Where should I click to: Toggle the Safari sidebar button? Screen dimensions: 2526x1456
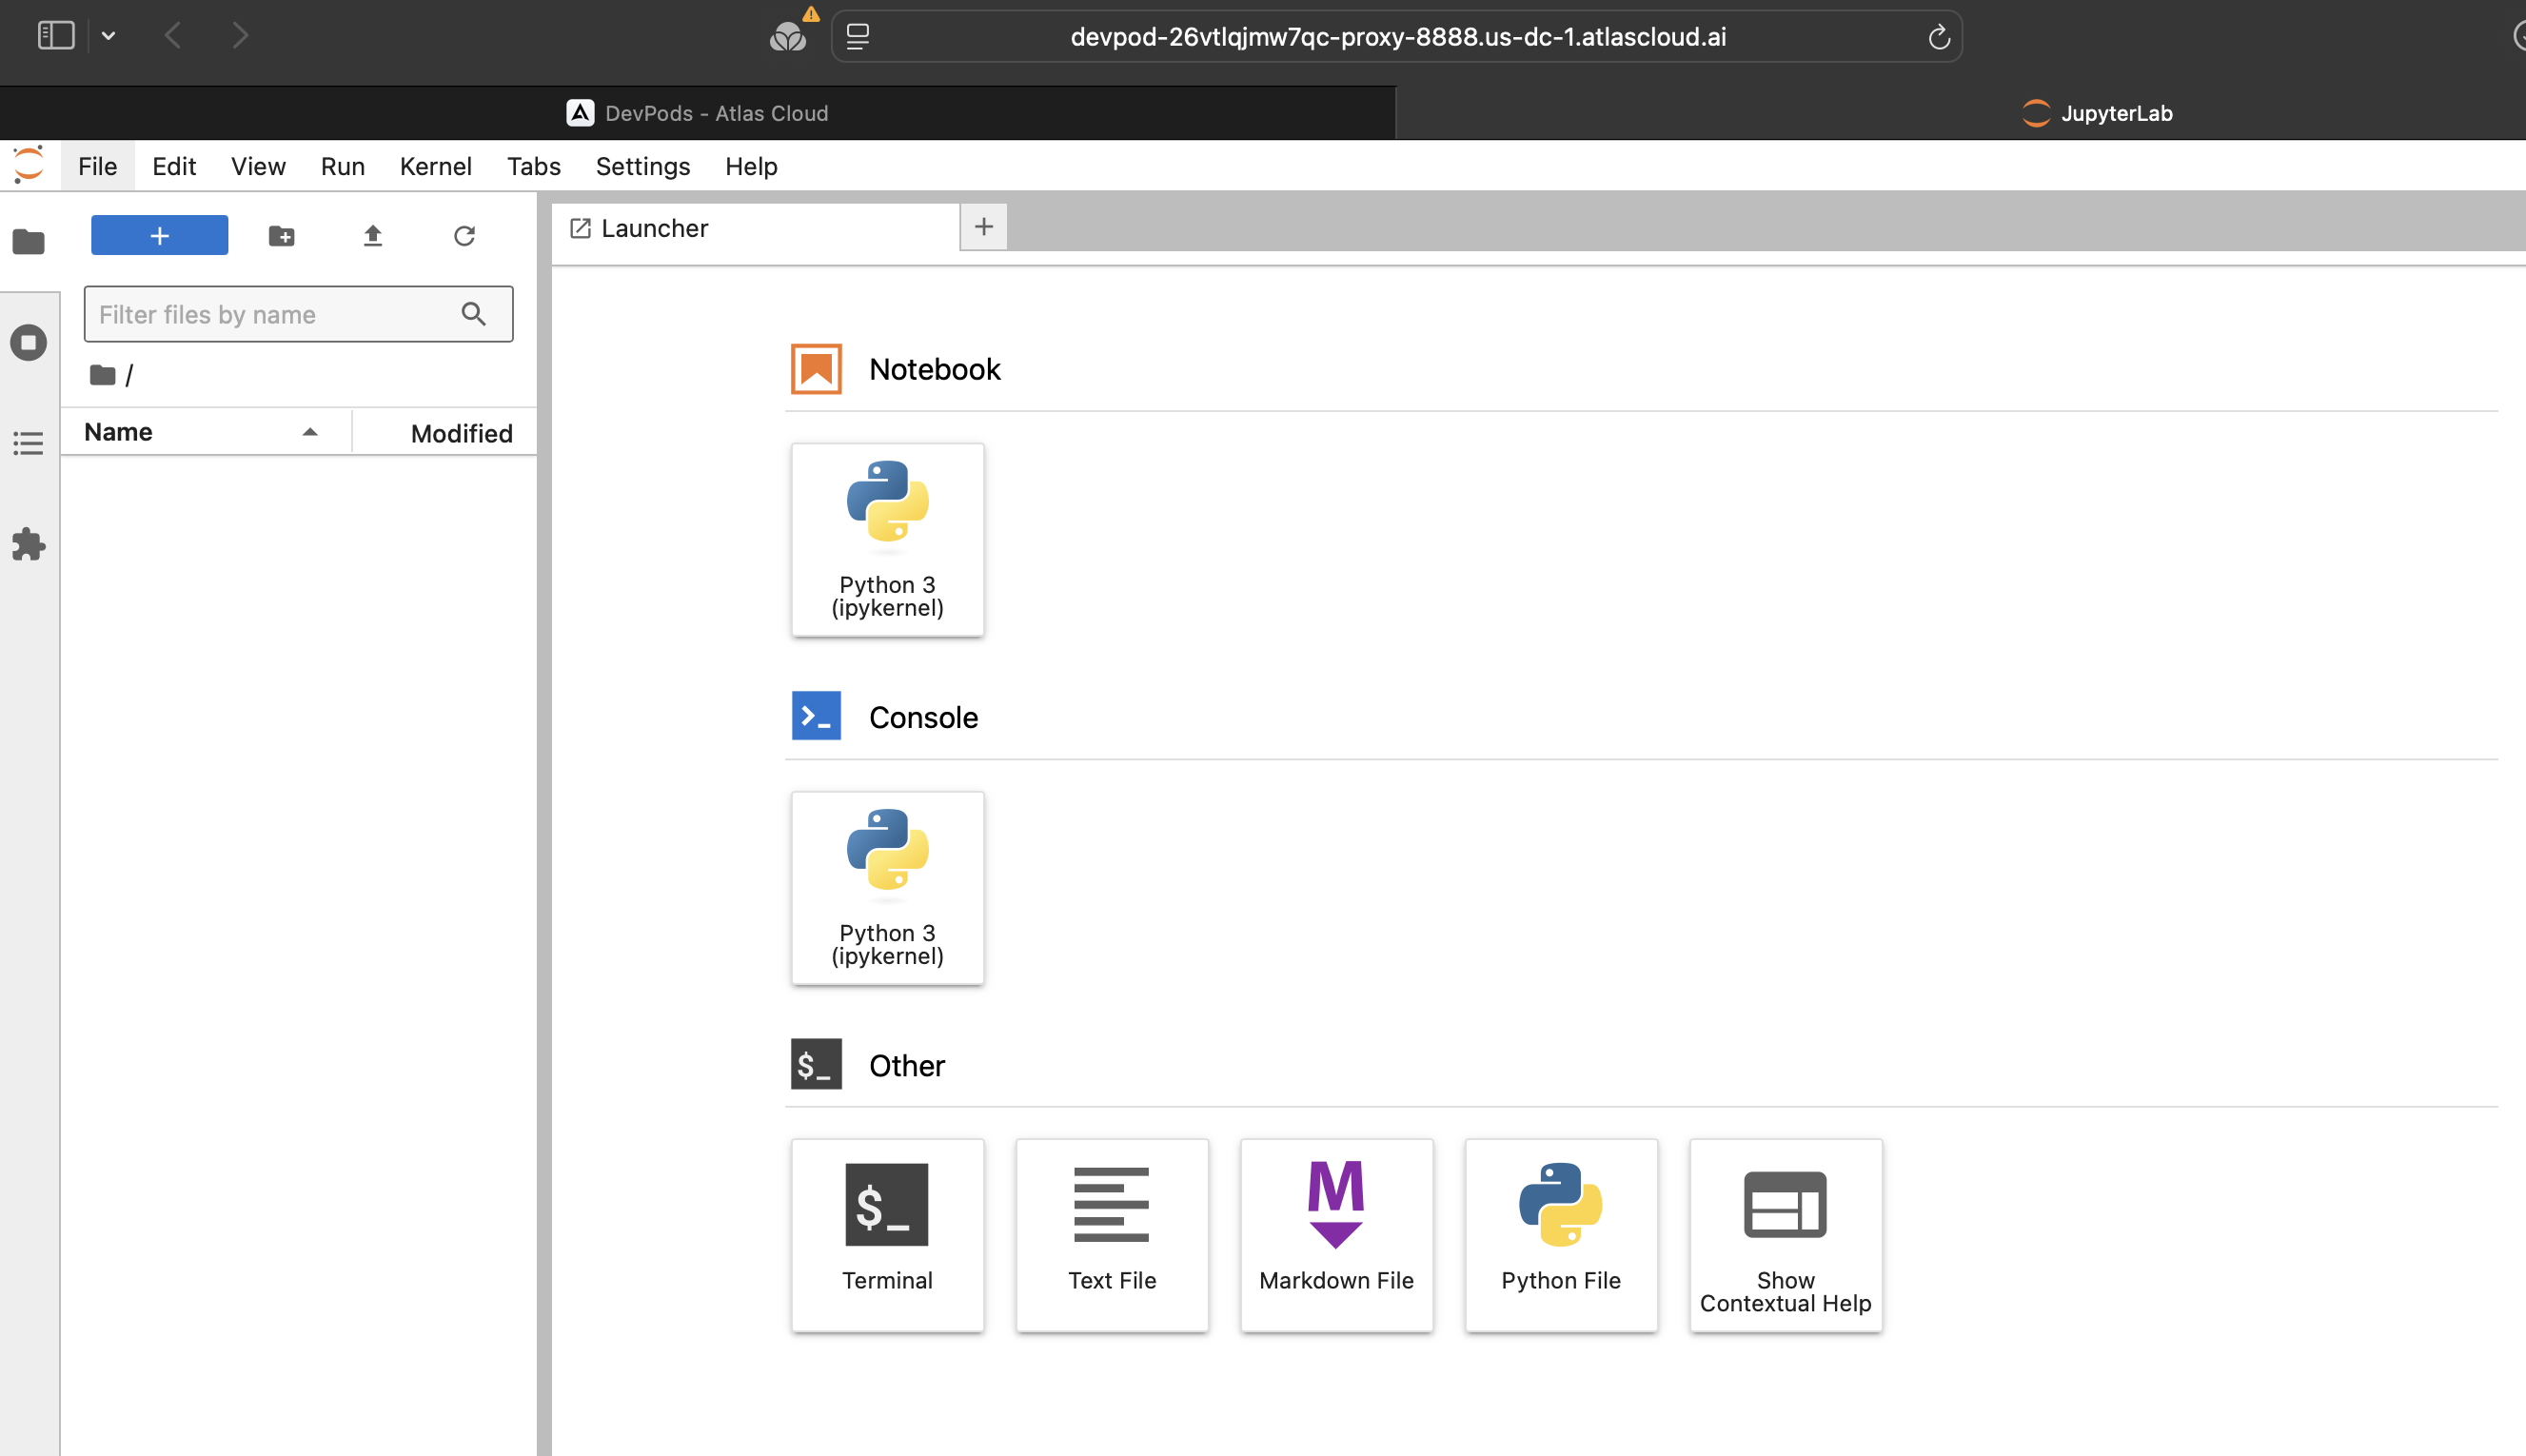click(56, 36)
